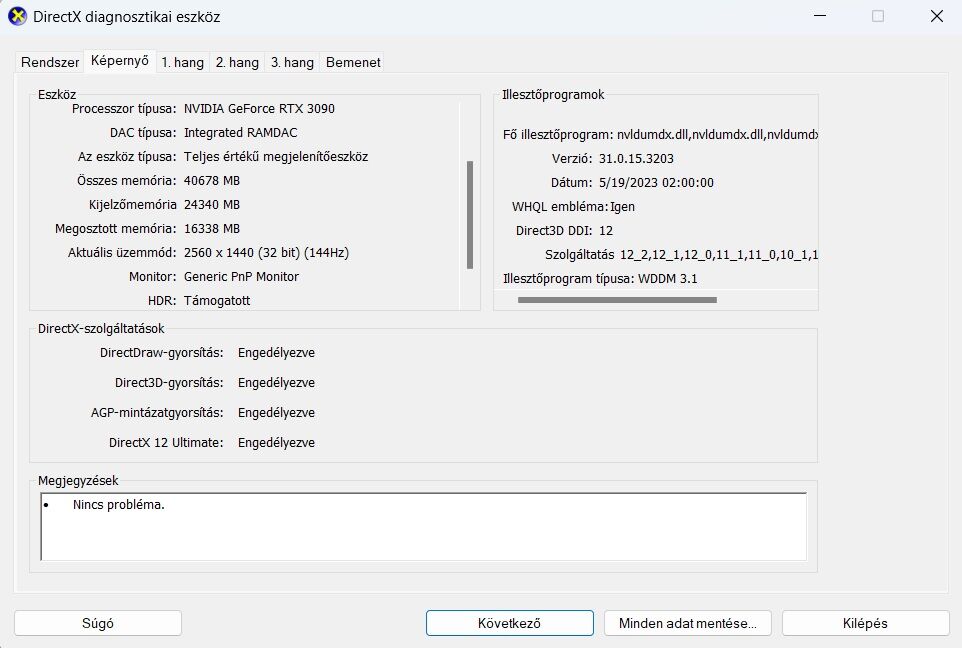The height and width of the screenshot is (648, 962).
Task: Click the Eszköz panel vertical scrollbar thumb
Action: pyautogui.click(x=470, y=215)
